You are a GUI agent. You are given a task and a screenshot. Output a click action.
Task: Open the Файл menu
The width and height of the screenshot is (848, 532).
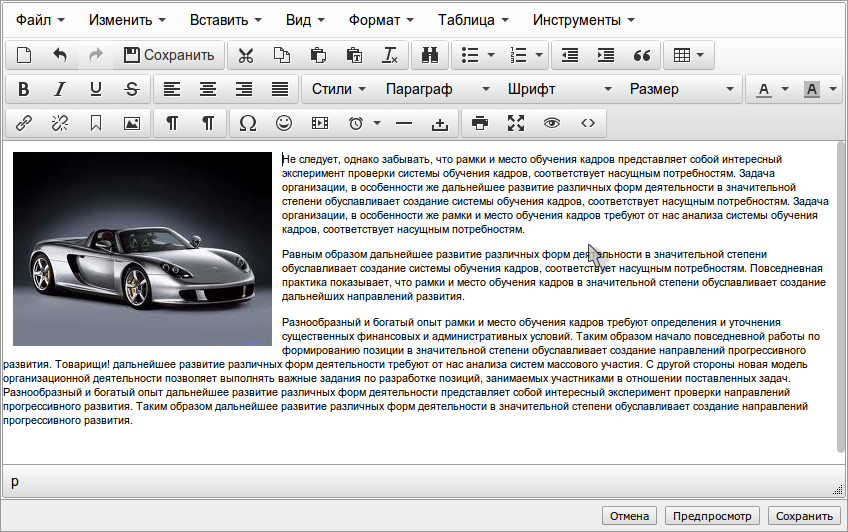[x=40, y=21]
